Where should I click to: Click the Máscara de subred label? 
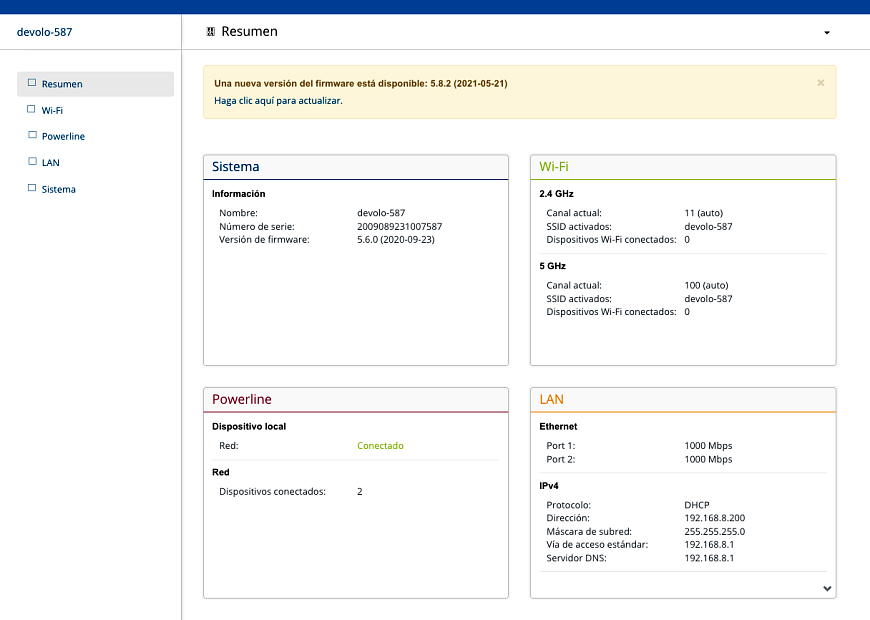pos(589,531)
